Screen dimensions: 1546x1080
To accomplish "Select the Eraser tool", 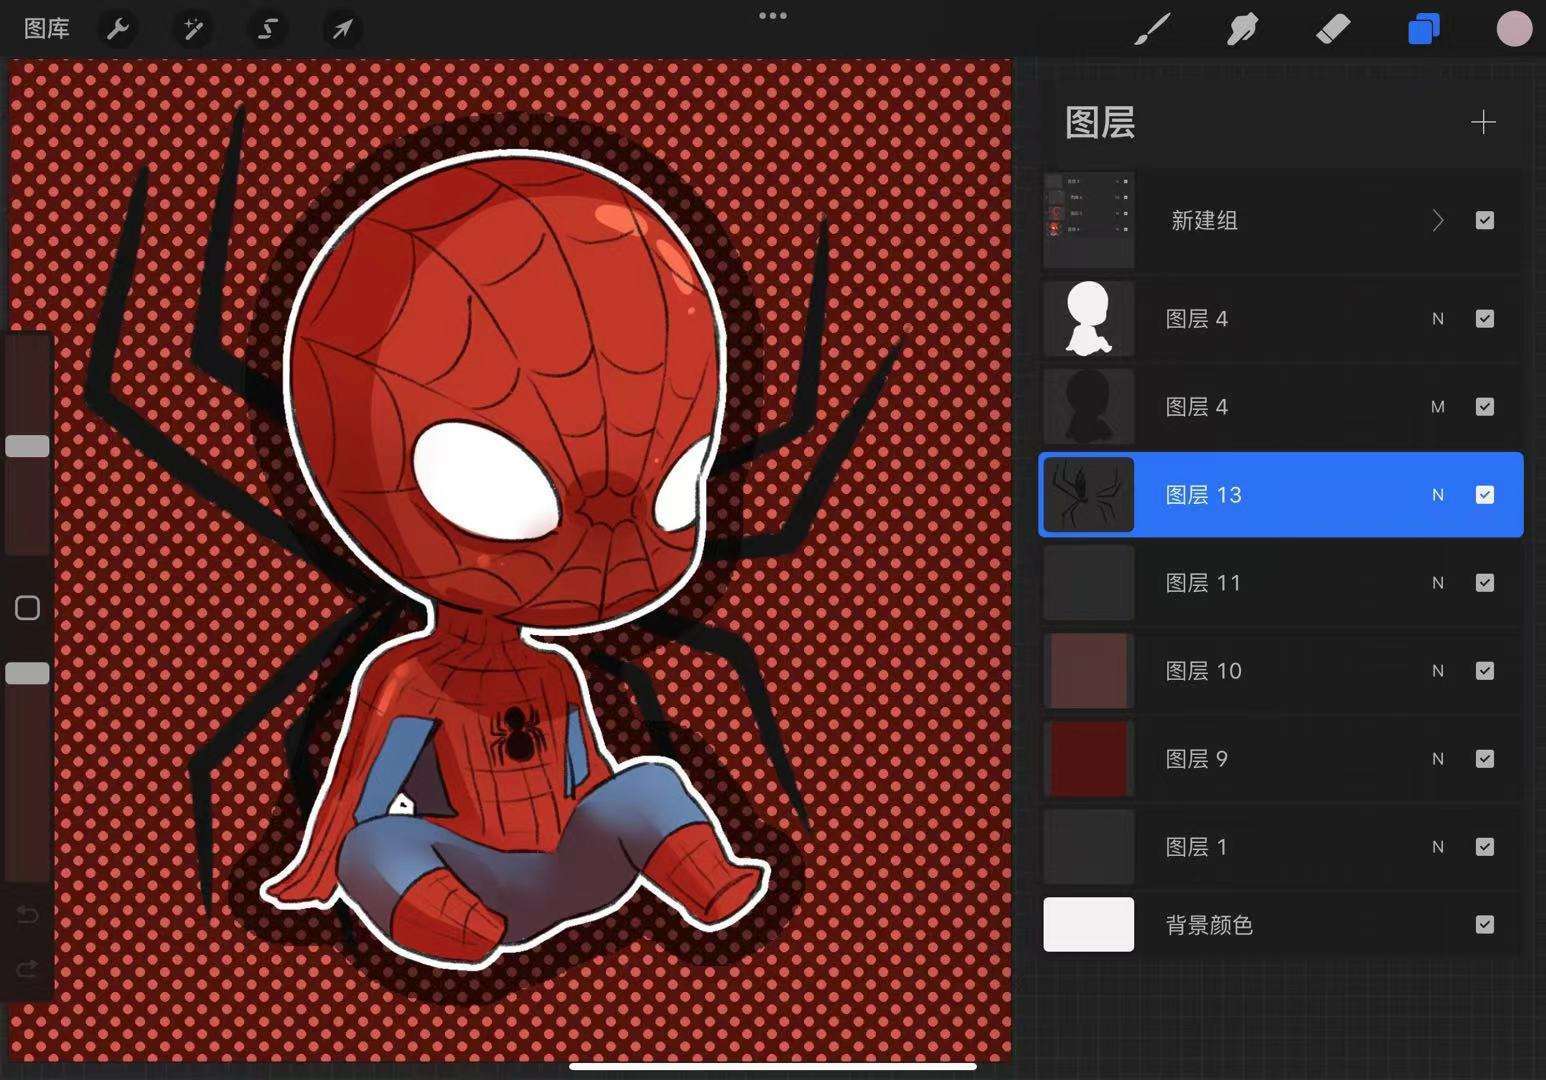I will pyautogui.click(x=1332, y=29).
